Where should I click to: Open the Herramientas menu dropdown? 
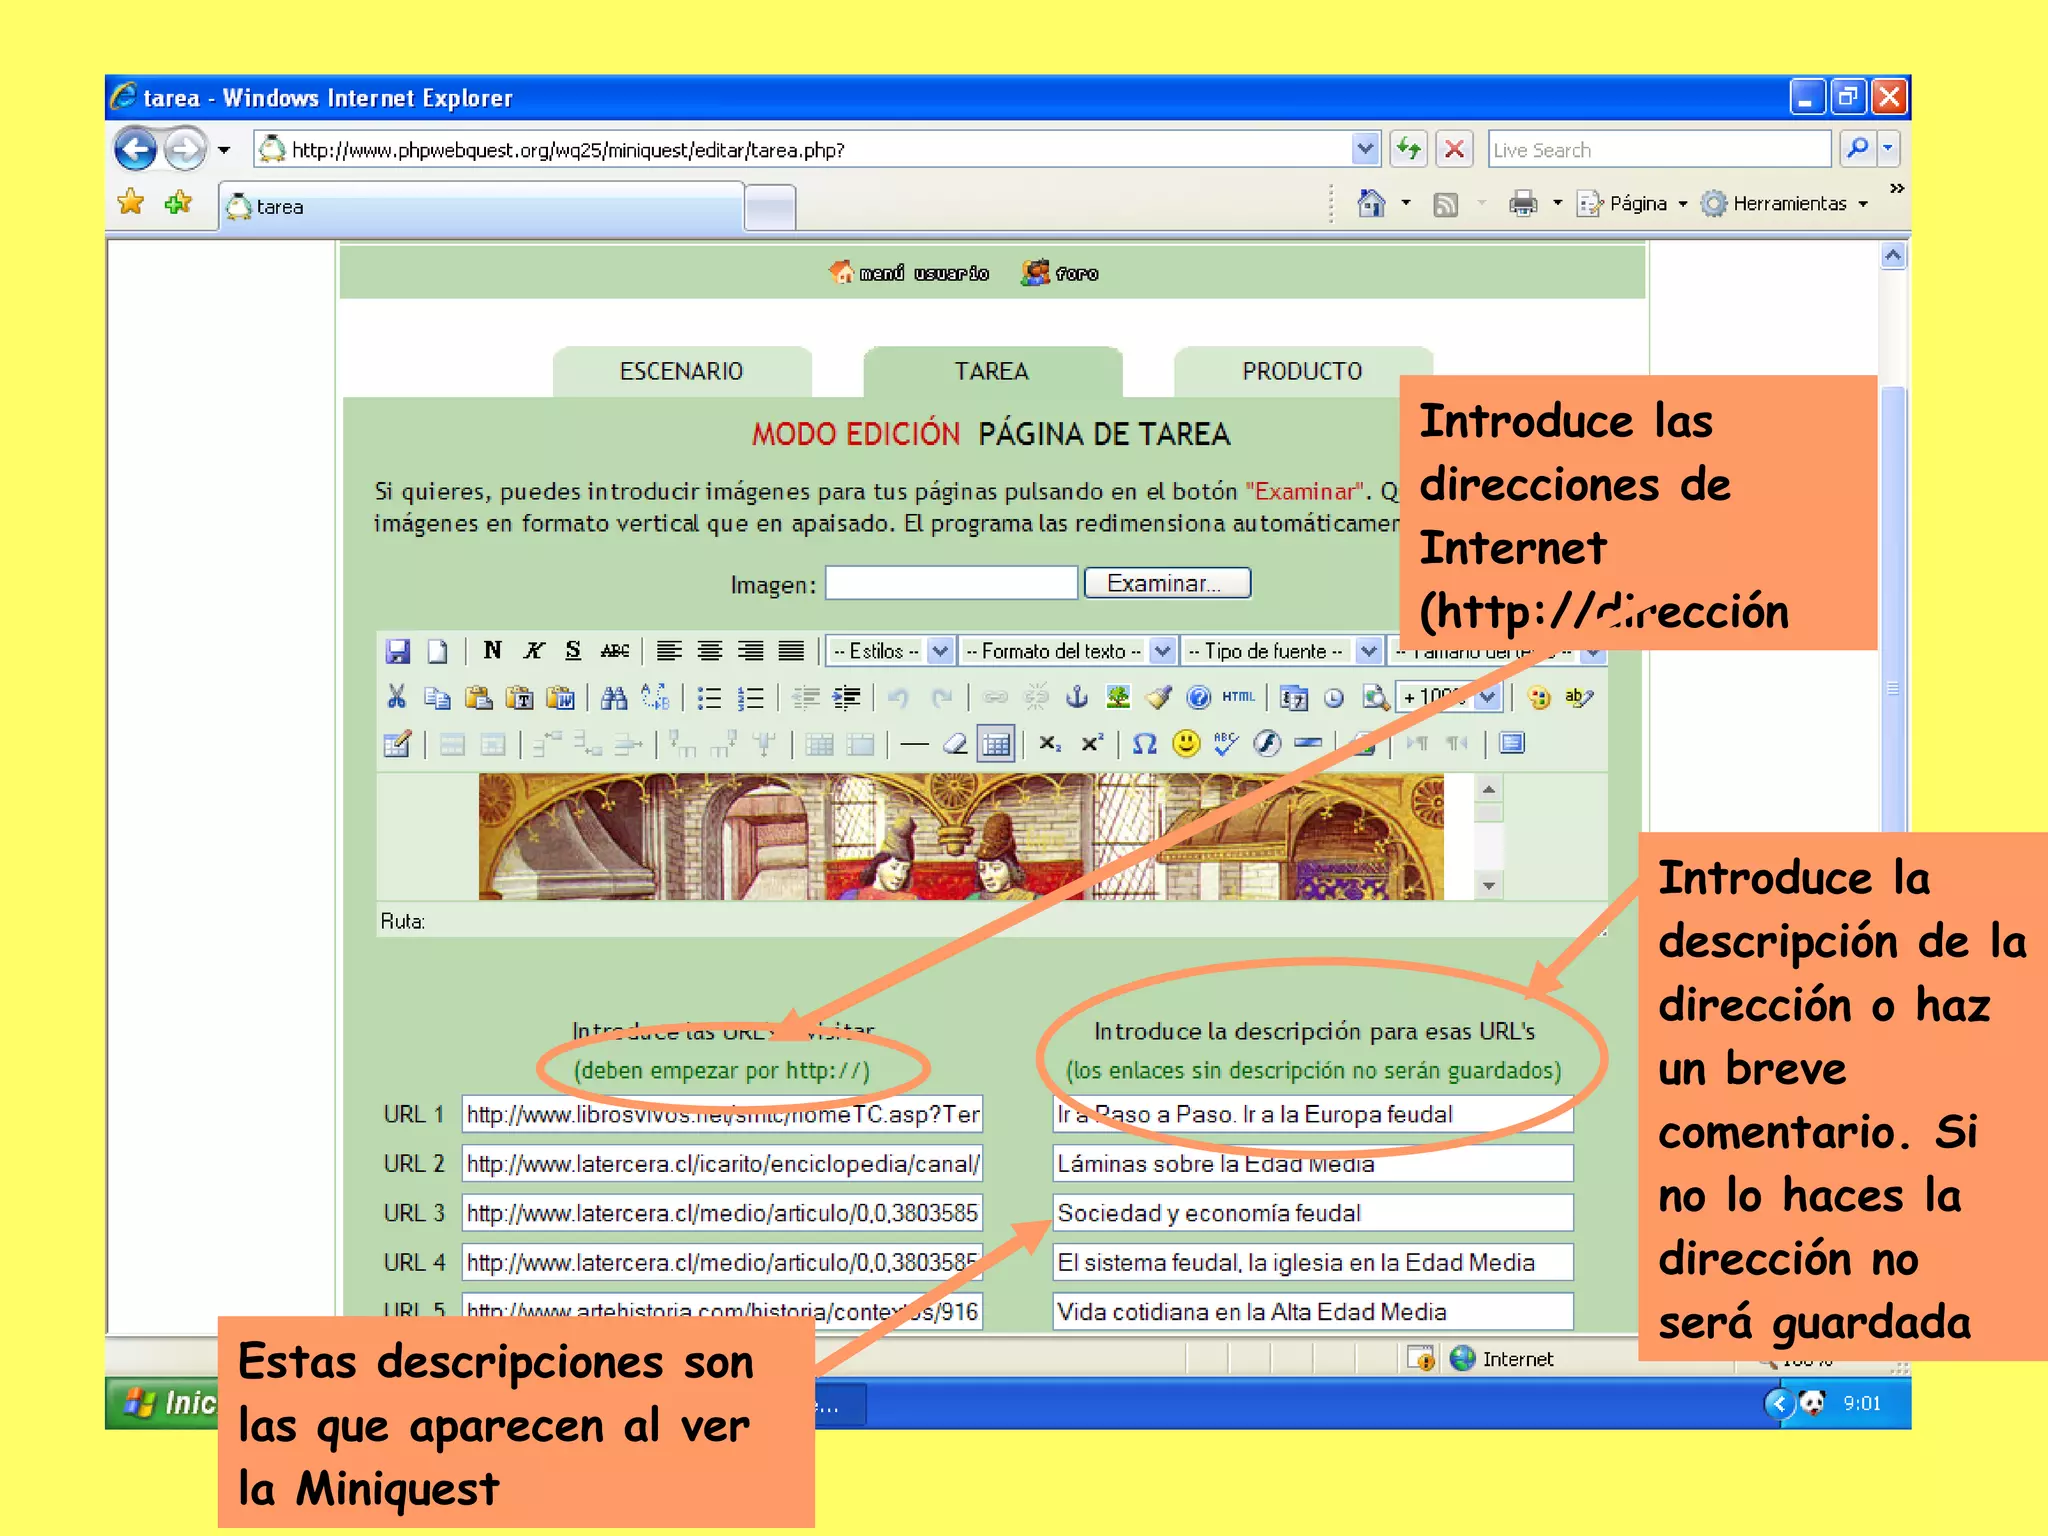[1785, 204]
